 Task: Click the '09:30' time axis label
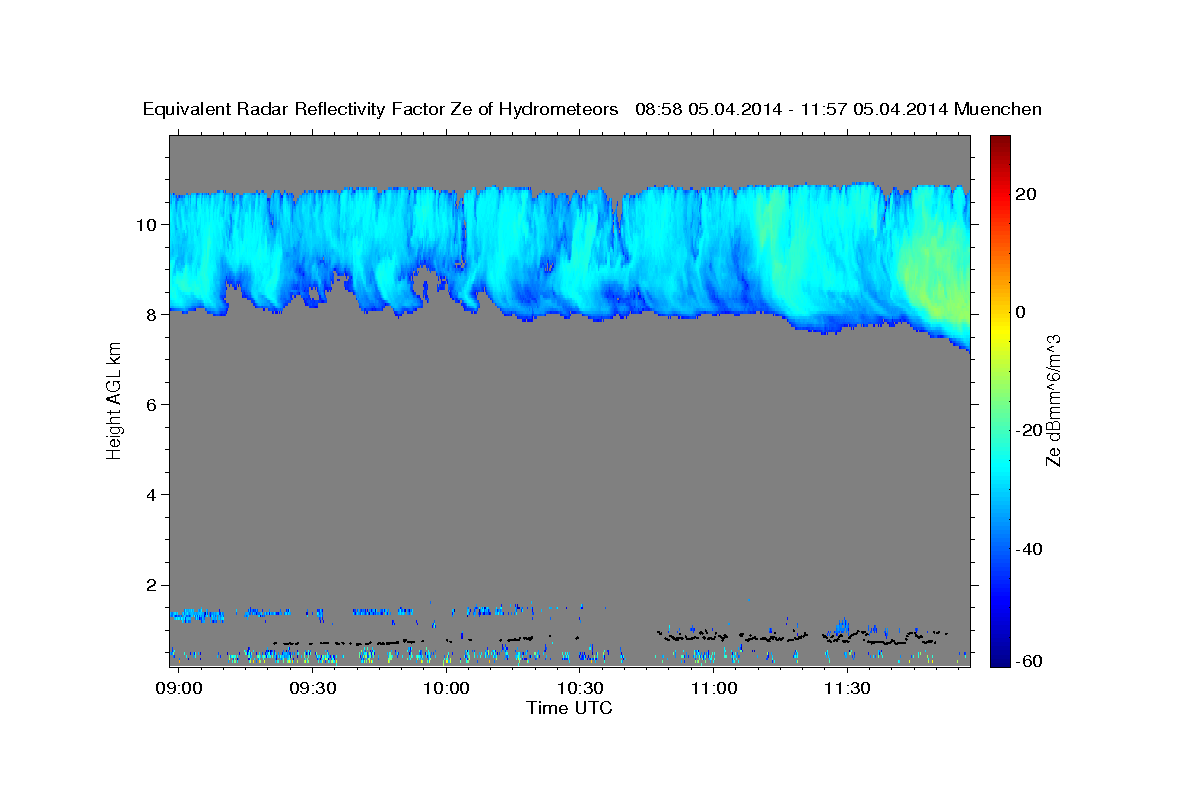(x=313, y=689)
